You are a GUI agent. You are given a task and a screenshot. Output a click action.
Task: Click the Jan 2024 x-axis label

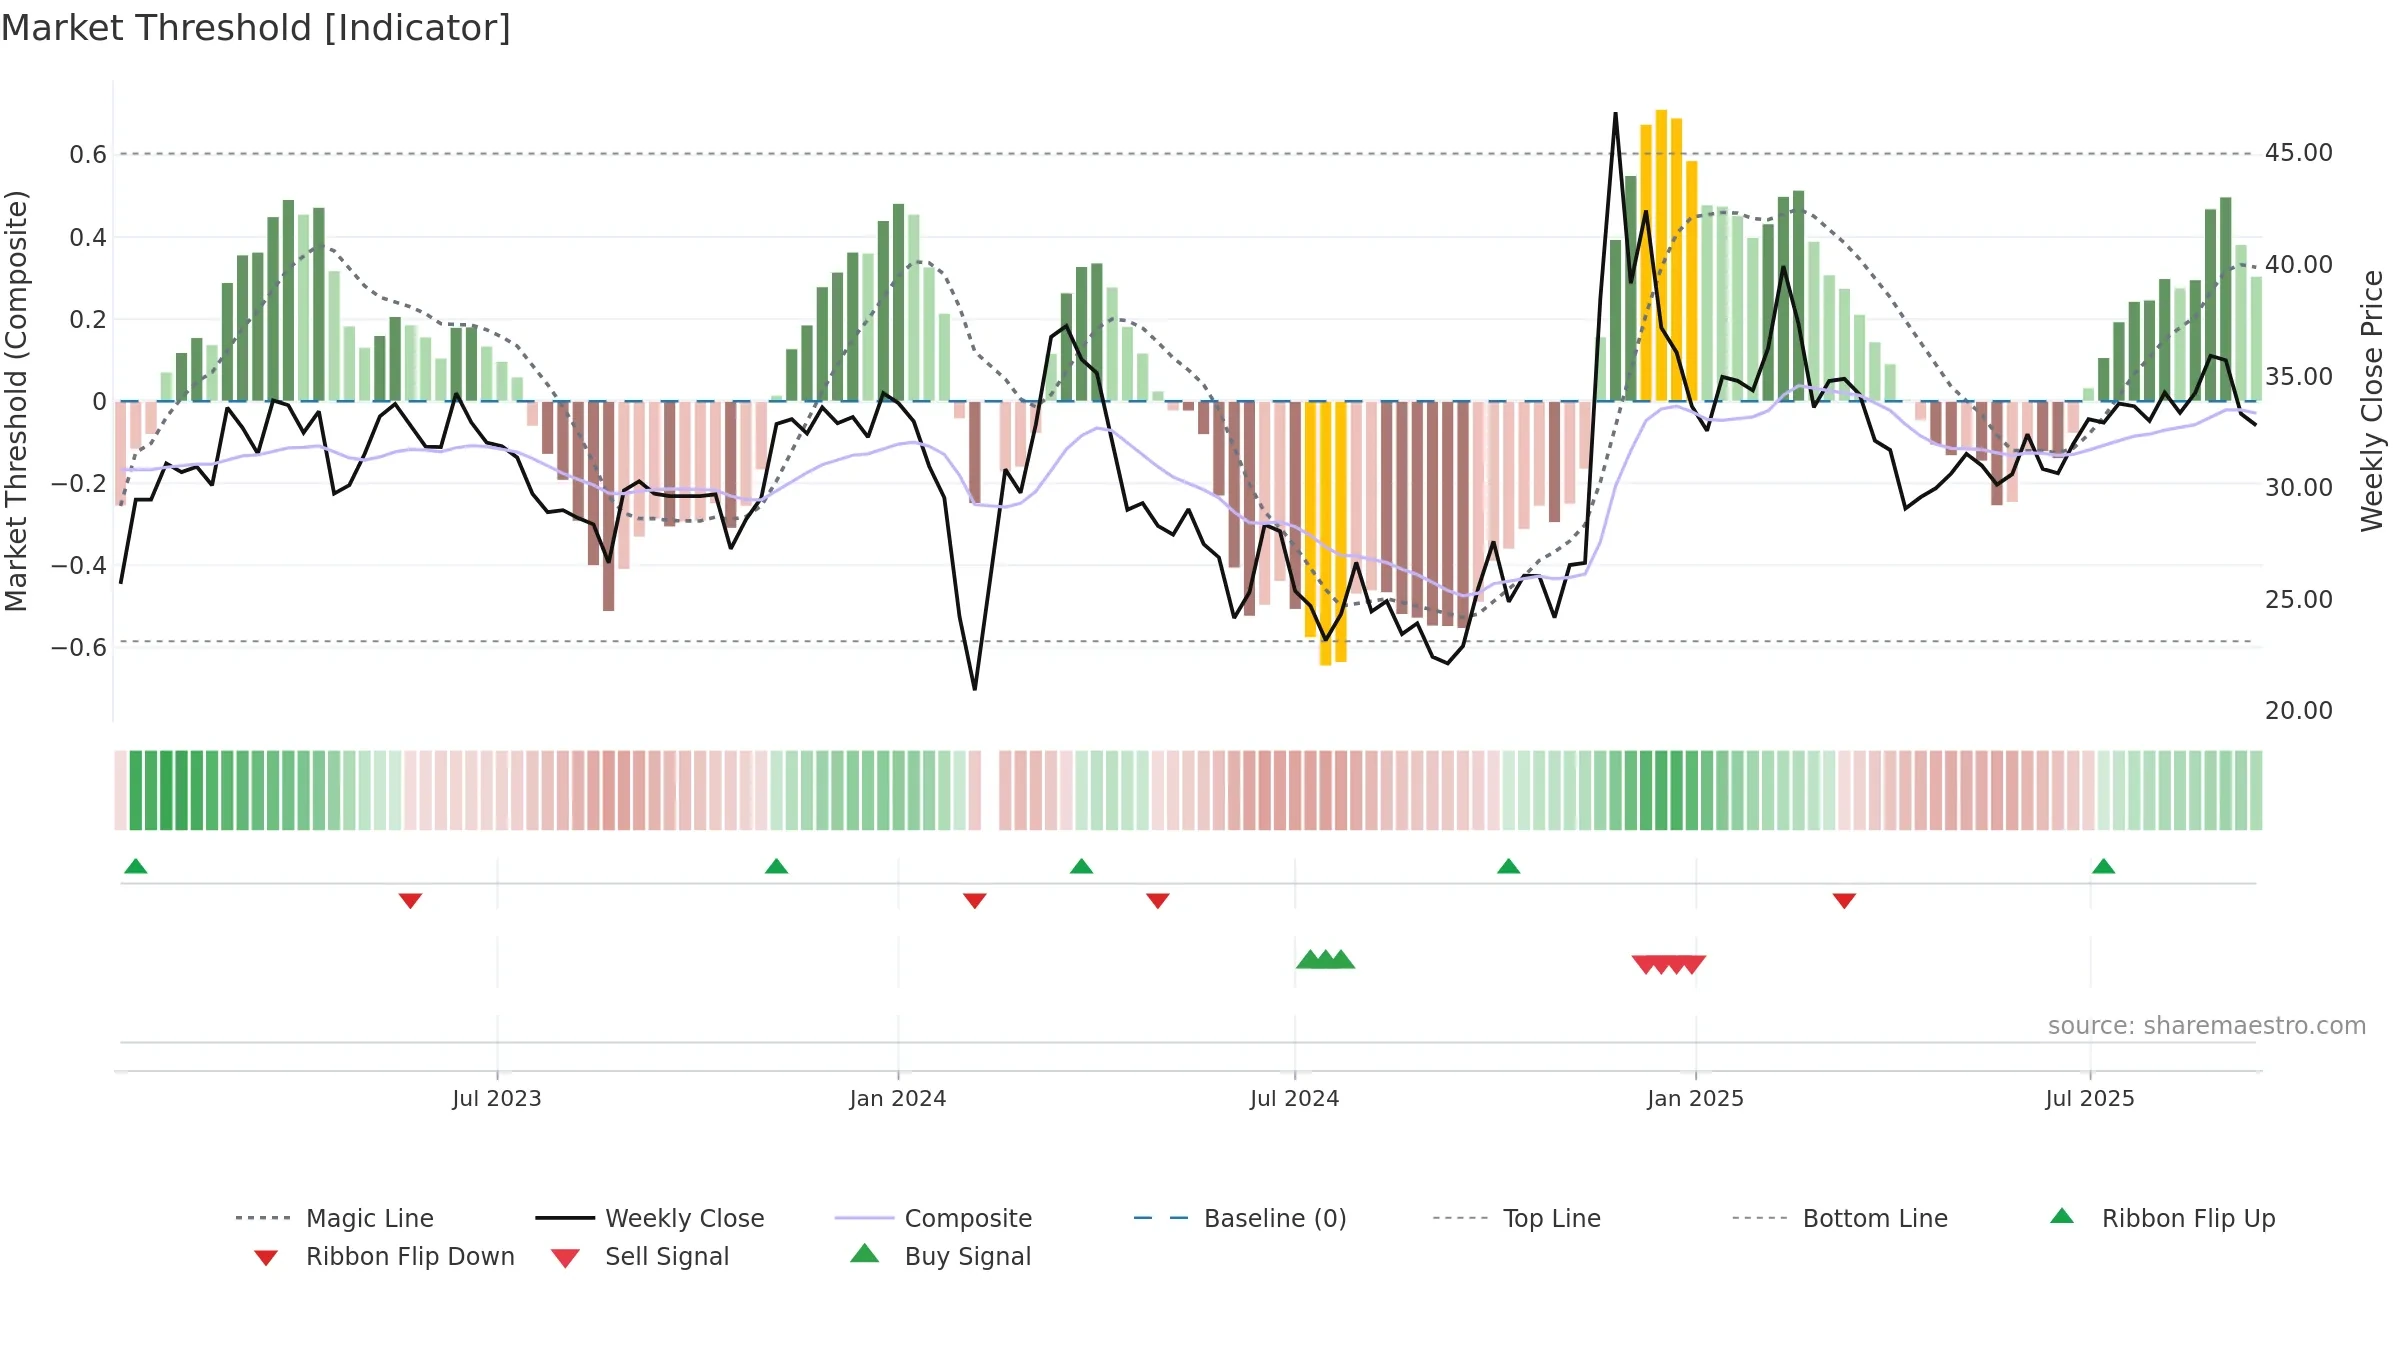(898, 1098)
